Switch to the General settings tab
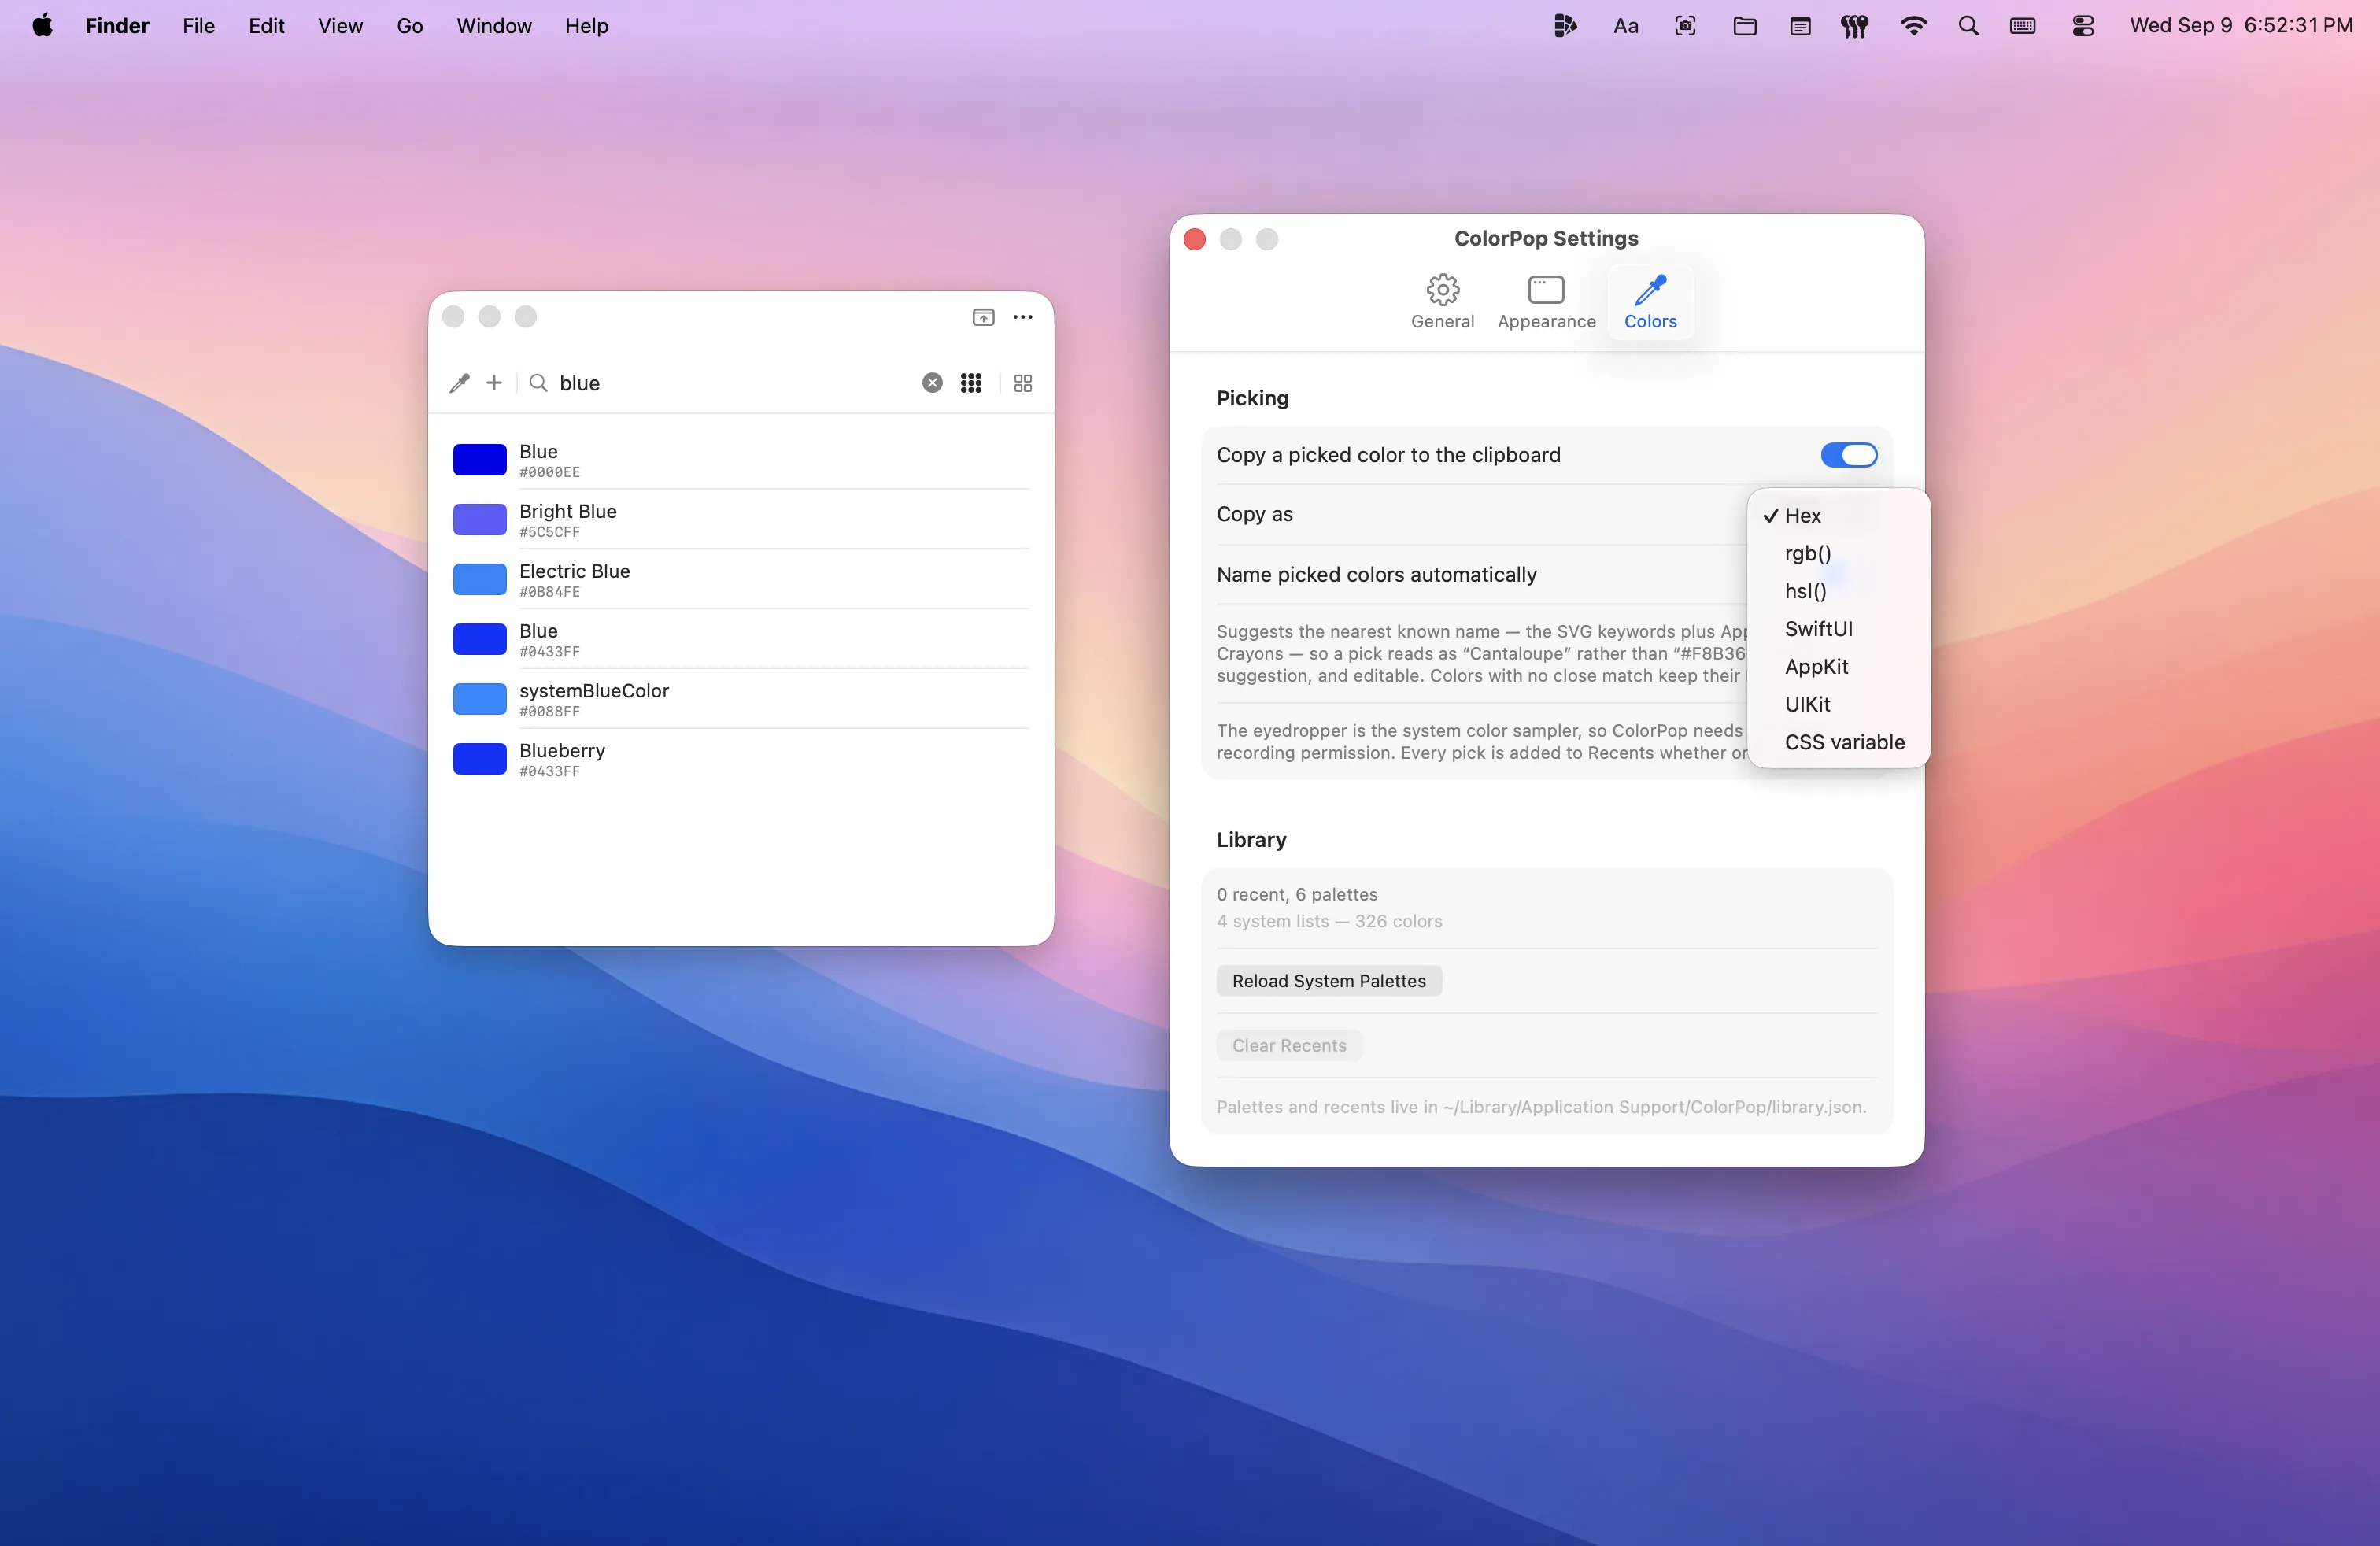This screenshot has height=1546, width=2380. [1442, 302]
